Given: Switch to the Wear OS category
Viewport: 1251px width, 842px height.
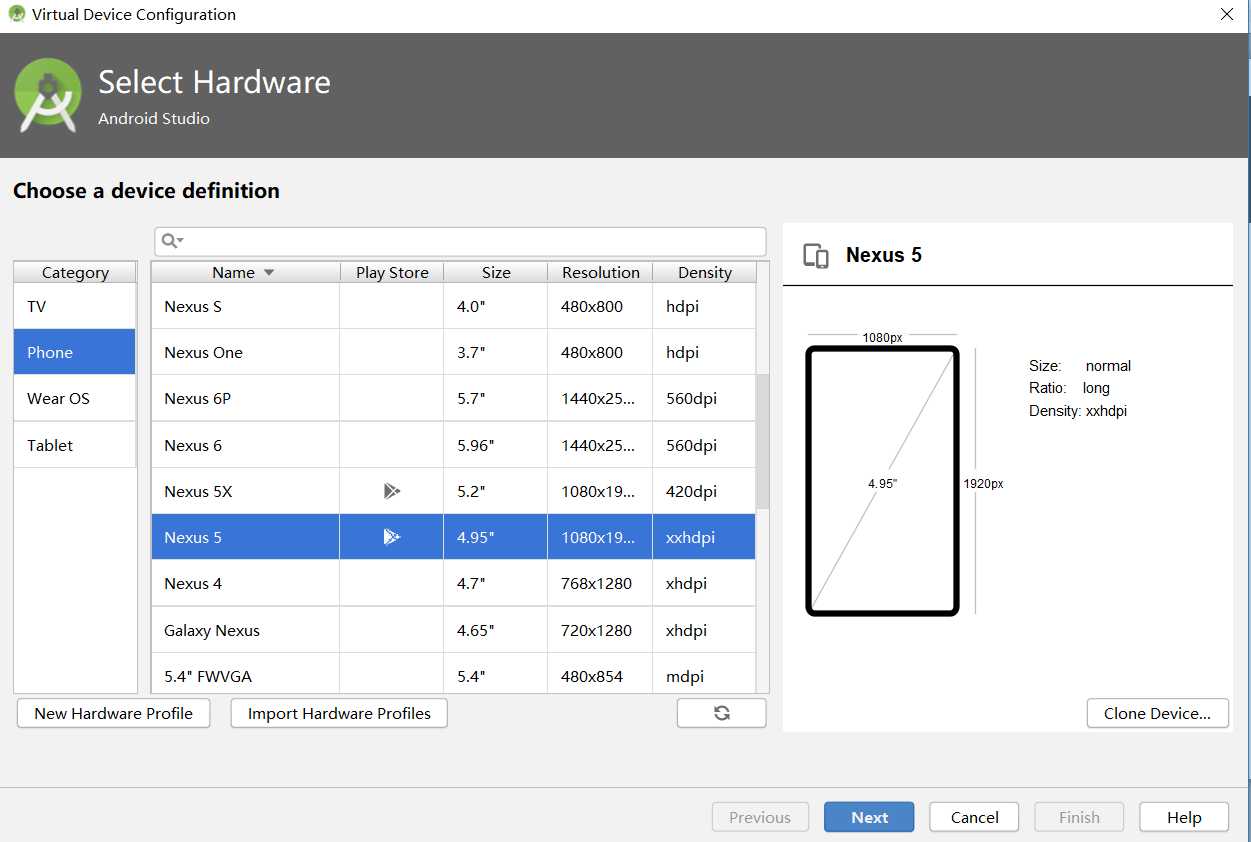Looking at the screenshot, I should (x=75, y=398).
